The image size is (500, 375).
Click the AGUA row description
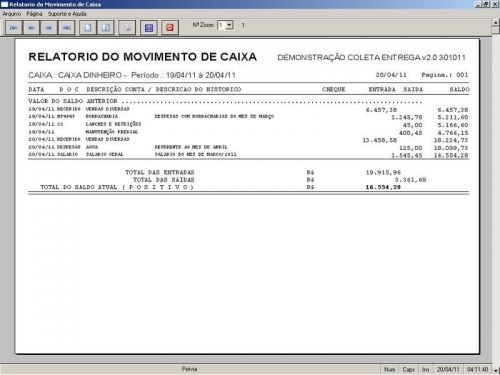(92, 147)
